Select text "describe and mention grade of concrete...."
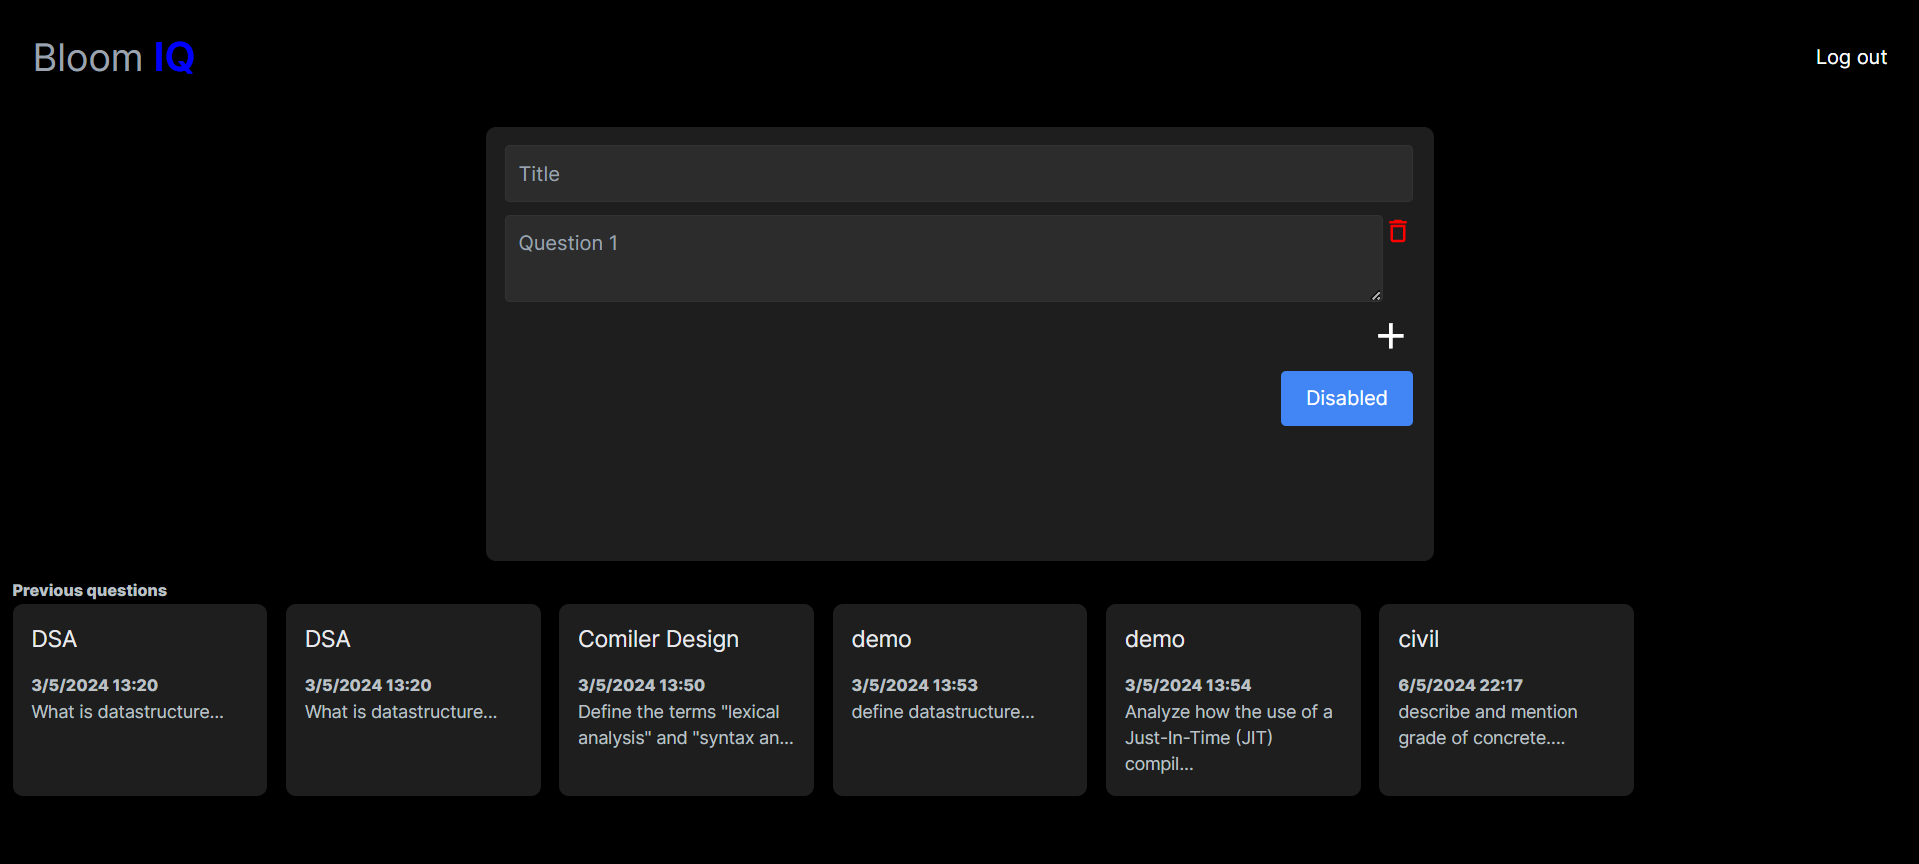Viewport: 1919px width, 864px height. tap(1488, 725)
